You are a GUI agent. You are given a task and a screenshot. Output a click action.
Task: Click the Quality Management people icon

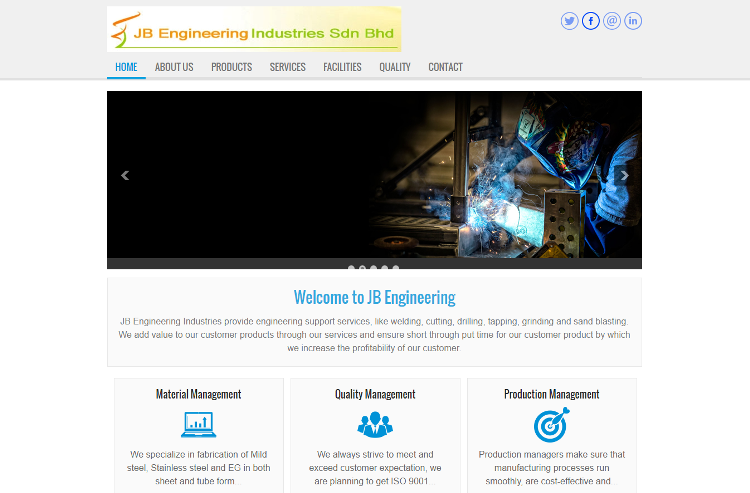click(375, 424)
